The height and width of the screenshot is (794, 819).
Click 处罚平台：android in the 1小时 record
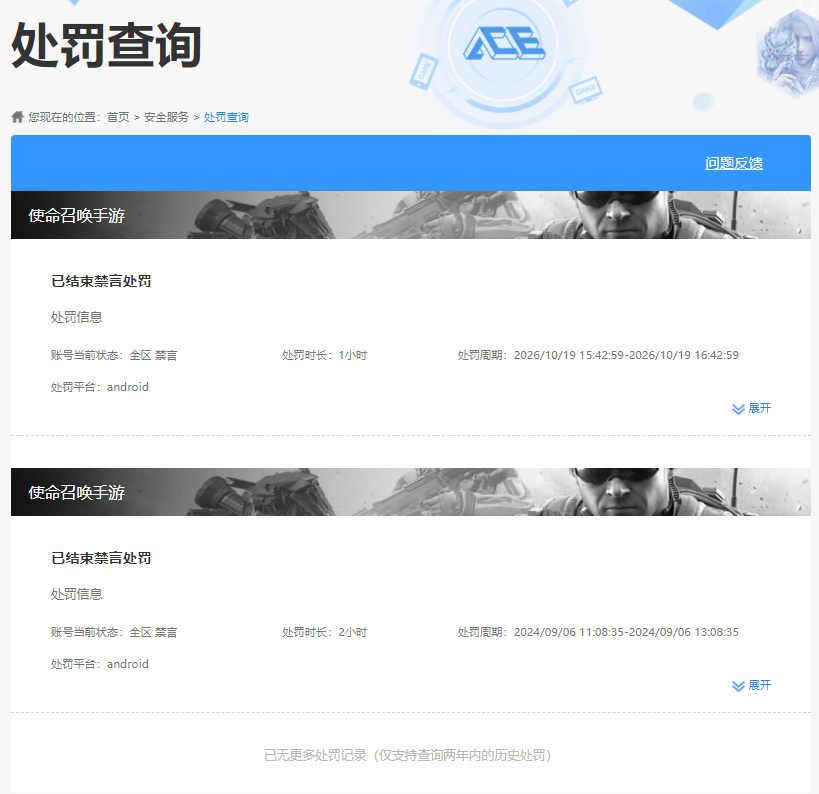[100, 387]
